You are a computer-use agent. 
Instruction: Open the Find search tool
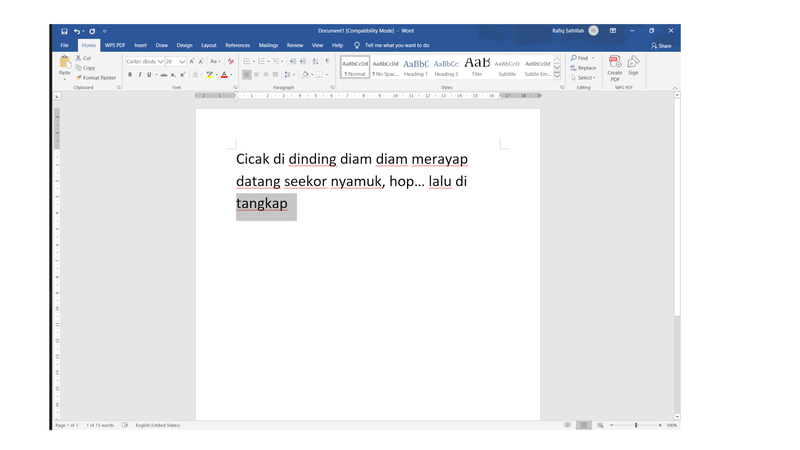coord(580,58)
